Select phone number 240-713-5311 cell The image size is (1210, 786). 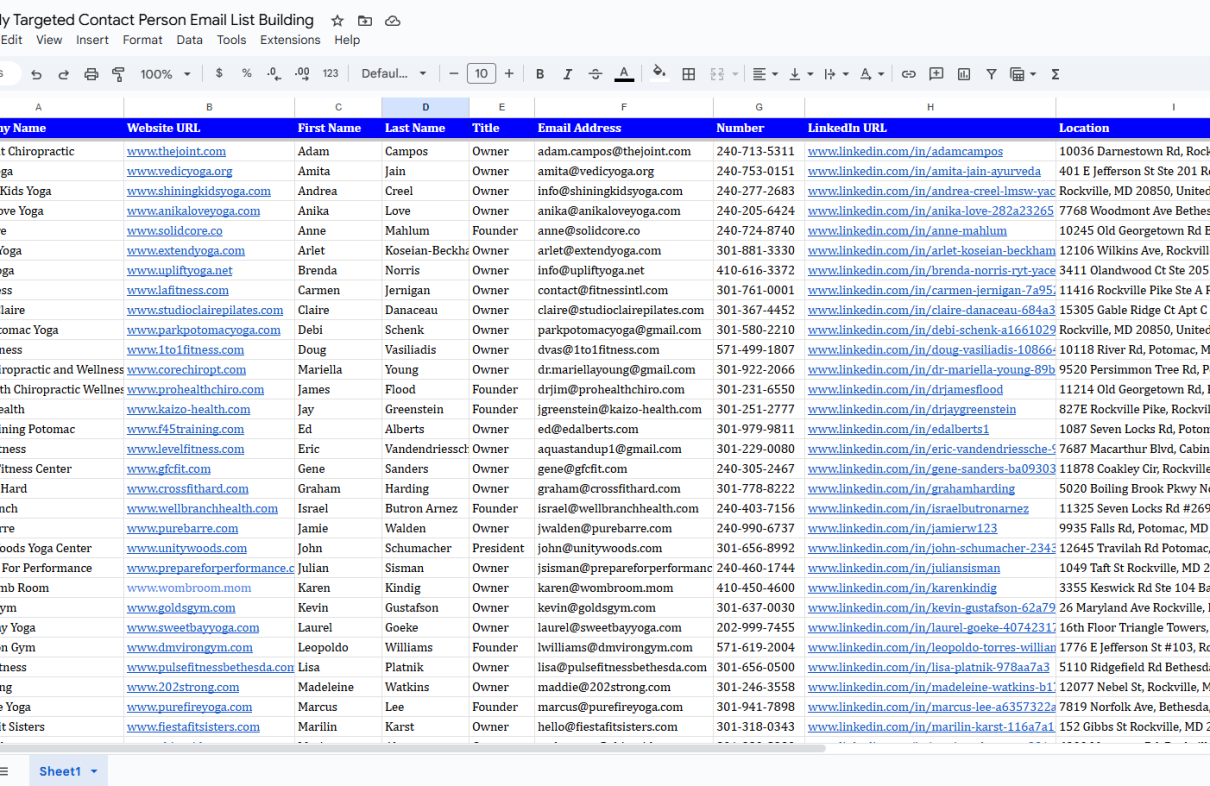(x=759, y=151)
